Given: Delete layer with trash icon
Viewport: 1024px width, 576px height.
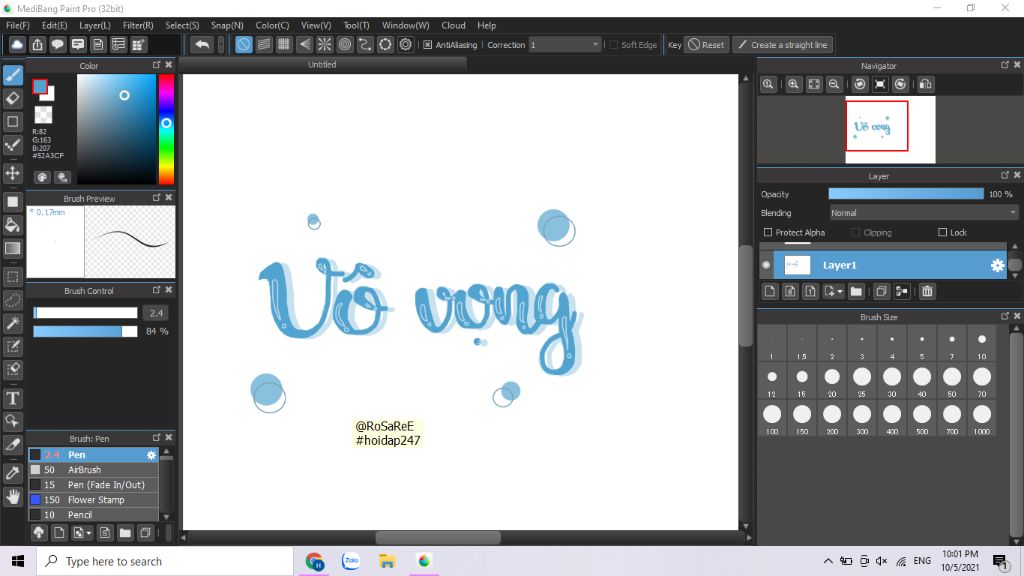Looking at the screenshot, I should [927, 291].
